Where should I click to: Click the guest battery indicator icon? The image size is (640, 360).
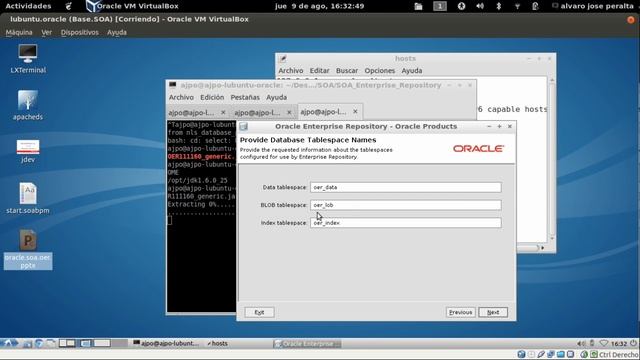click(592, 344)
